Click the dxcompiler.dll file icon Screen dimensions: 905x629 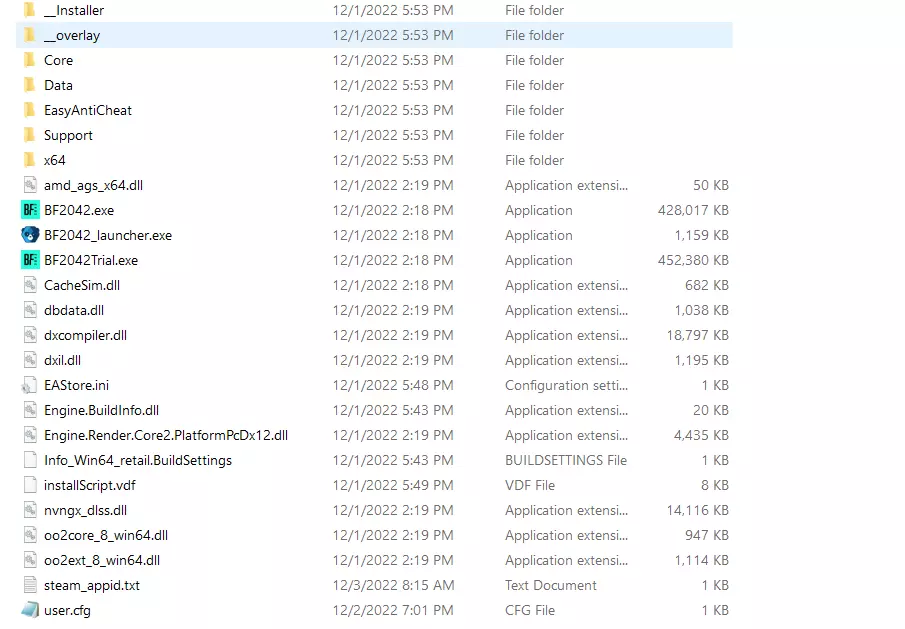pyautogui.click(x=30, y=335)
